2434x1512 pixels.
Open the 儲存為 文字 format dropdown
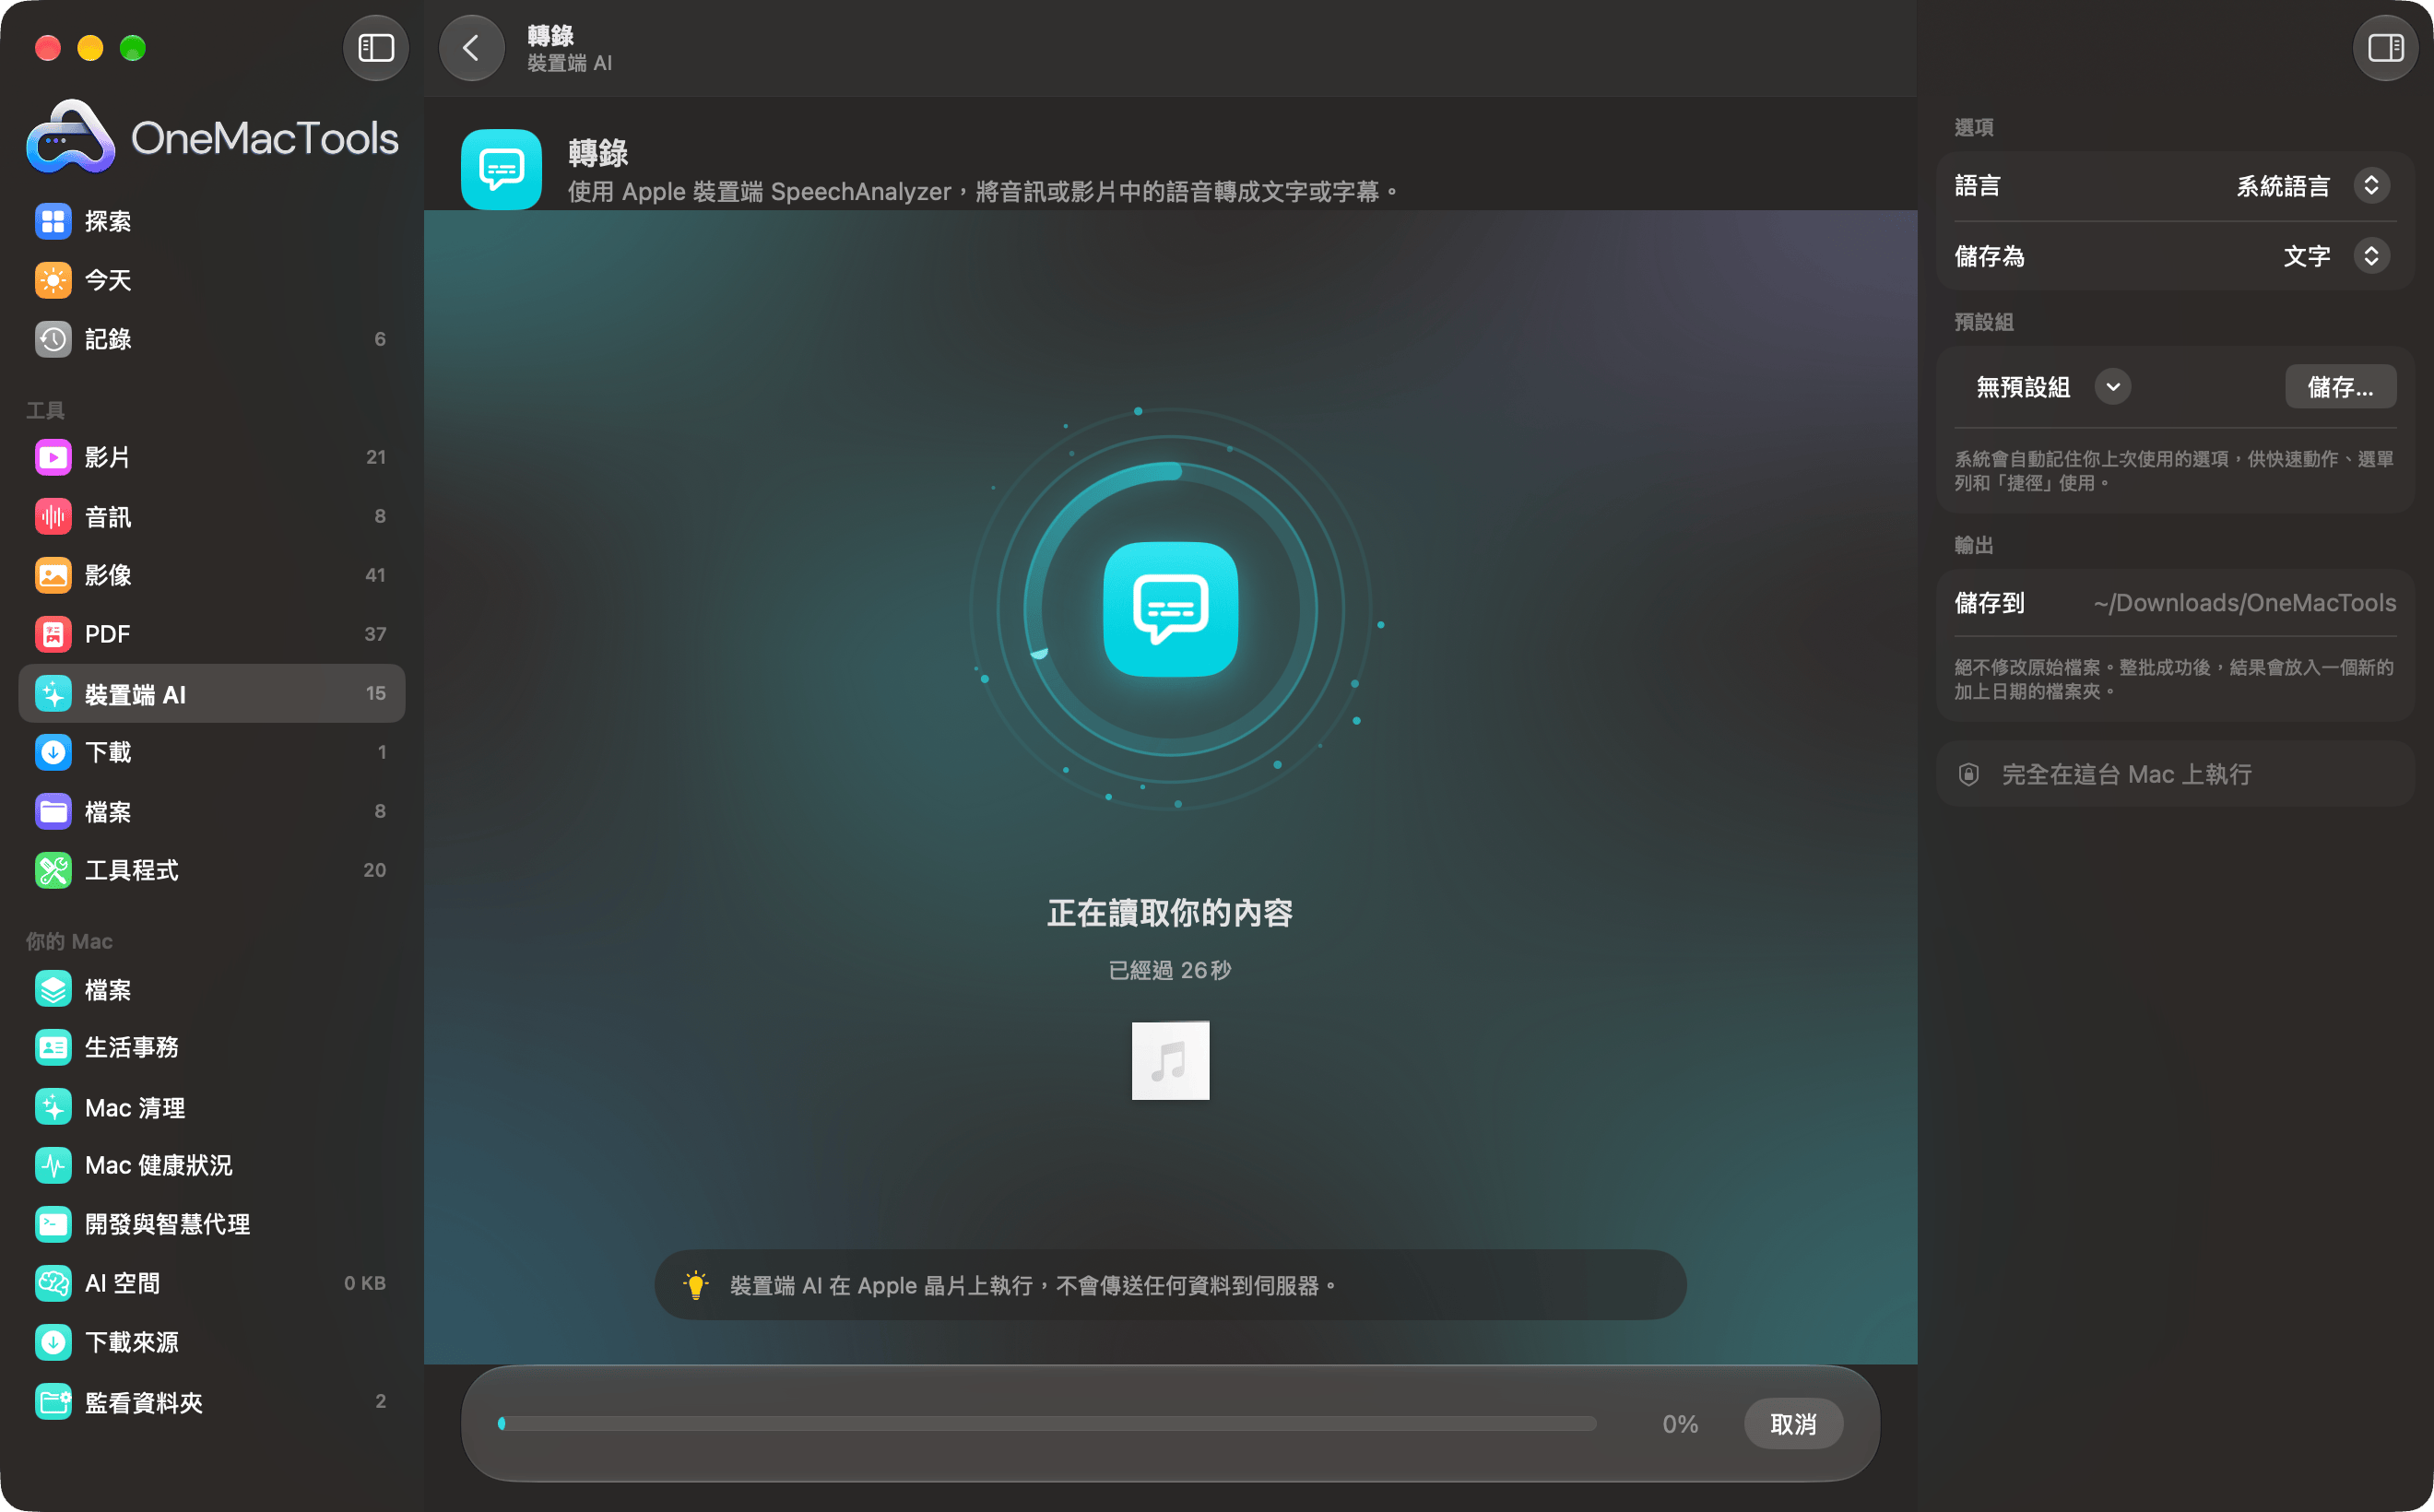(x=2335, y=256)
